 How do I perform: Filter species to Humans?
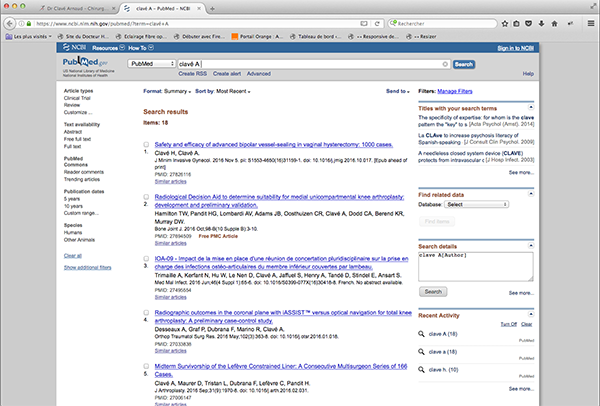click(x=73, y=232)
